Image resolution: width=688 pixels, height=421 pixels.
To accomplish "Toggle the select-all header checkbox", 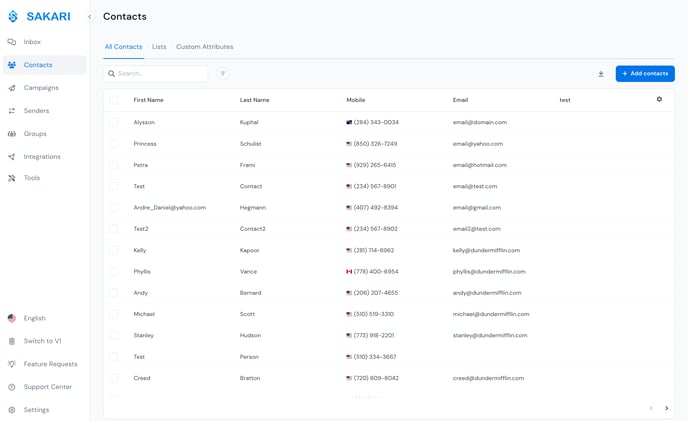I will (114, 100).
